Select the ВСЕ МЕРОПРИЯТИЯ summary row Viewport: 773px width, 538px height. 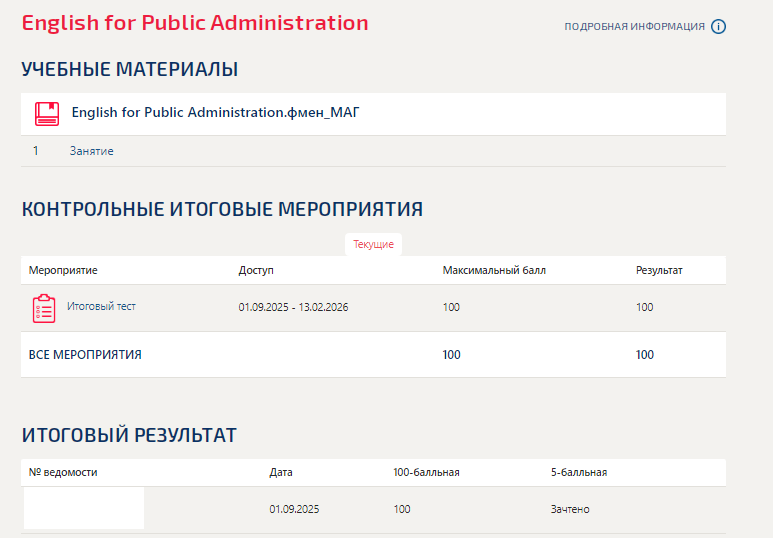click(85, 355)
